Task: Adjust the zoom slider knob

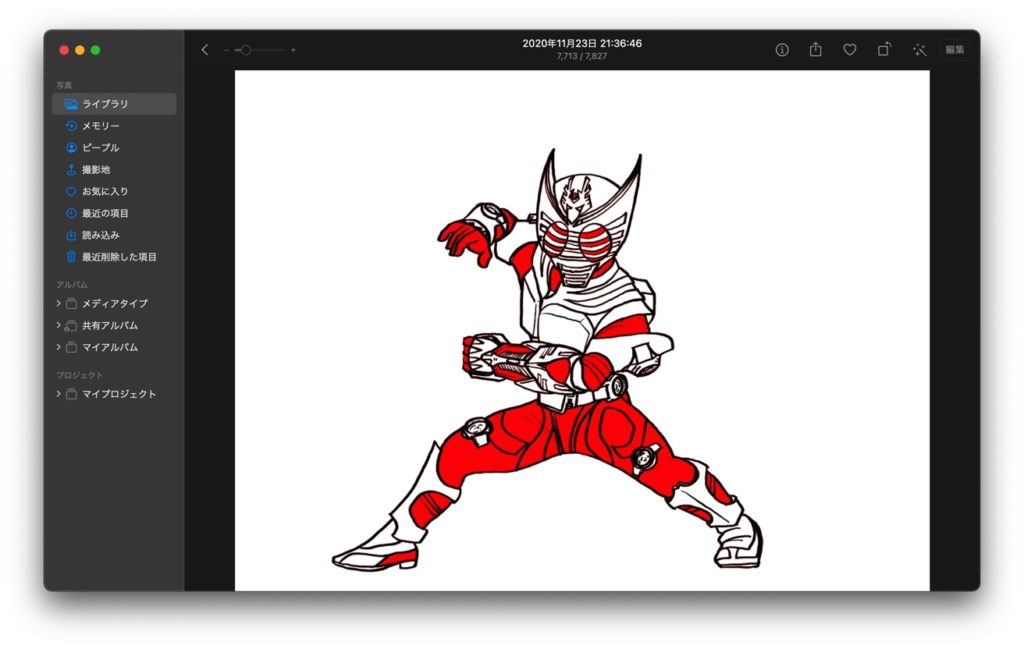Action: click(x=246, y=50)
